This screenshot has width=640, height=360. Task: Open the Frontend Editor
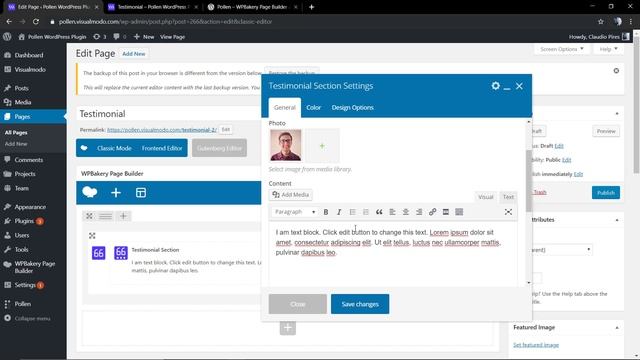(x=162, y=148)
